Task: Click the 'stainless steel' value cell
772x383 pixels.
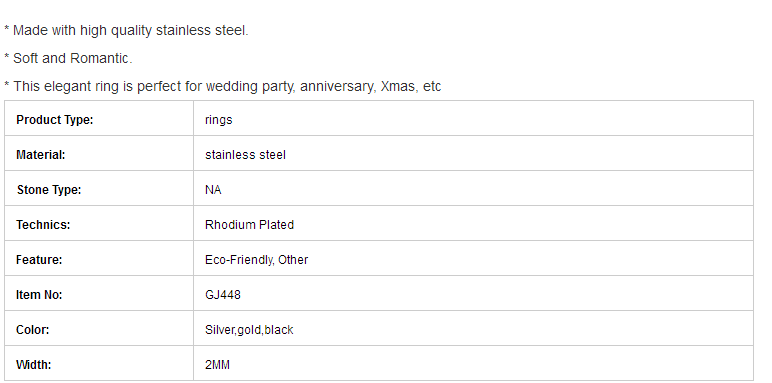Action: point(473,153)
